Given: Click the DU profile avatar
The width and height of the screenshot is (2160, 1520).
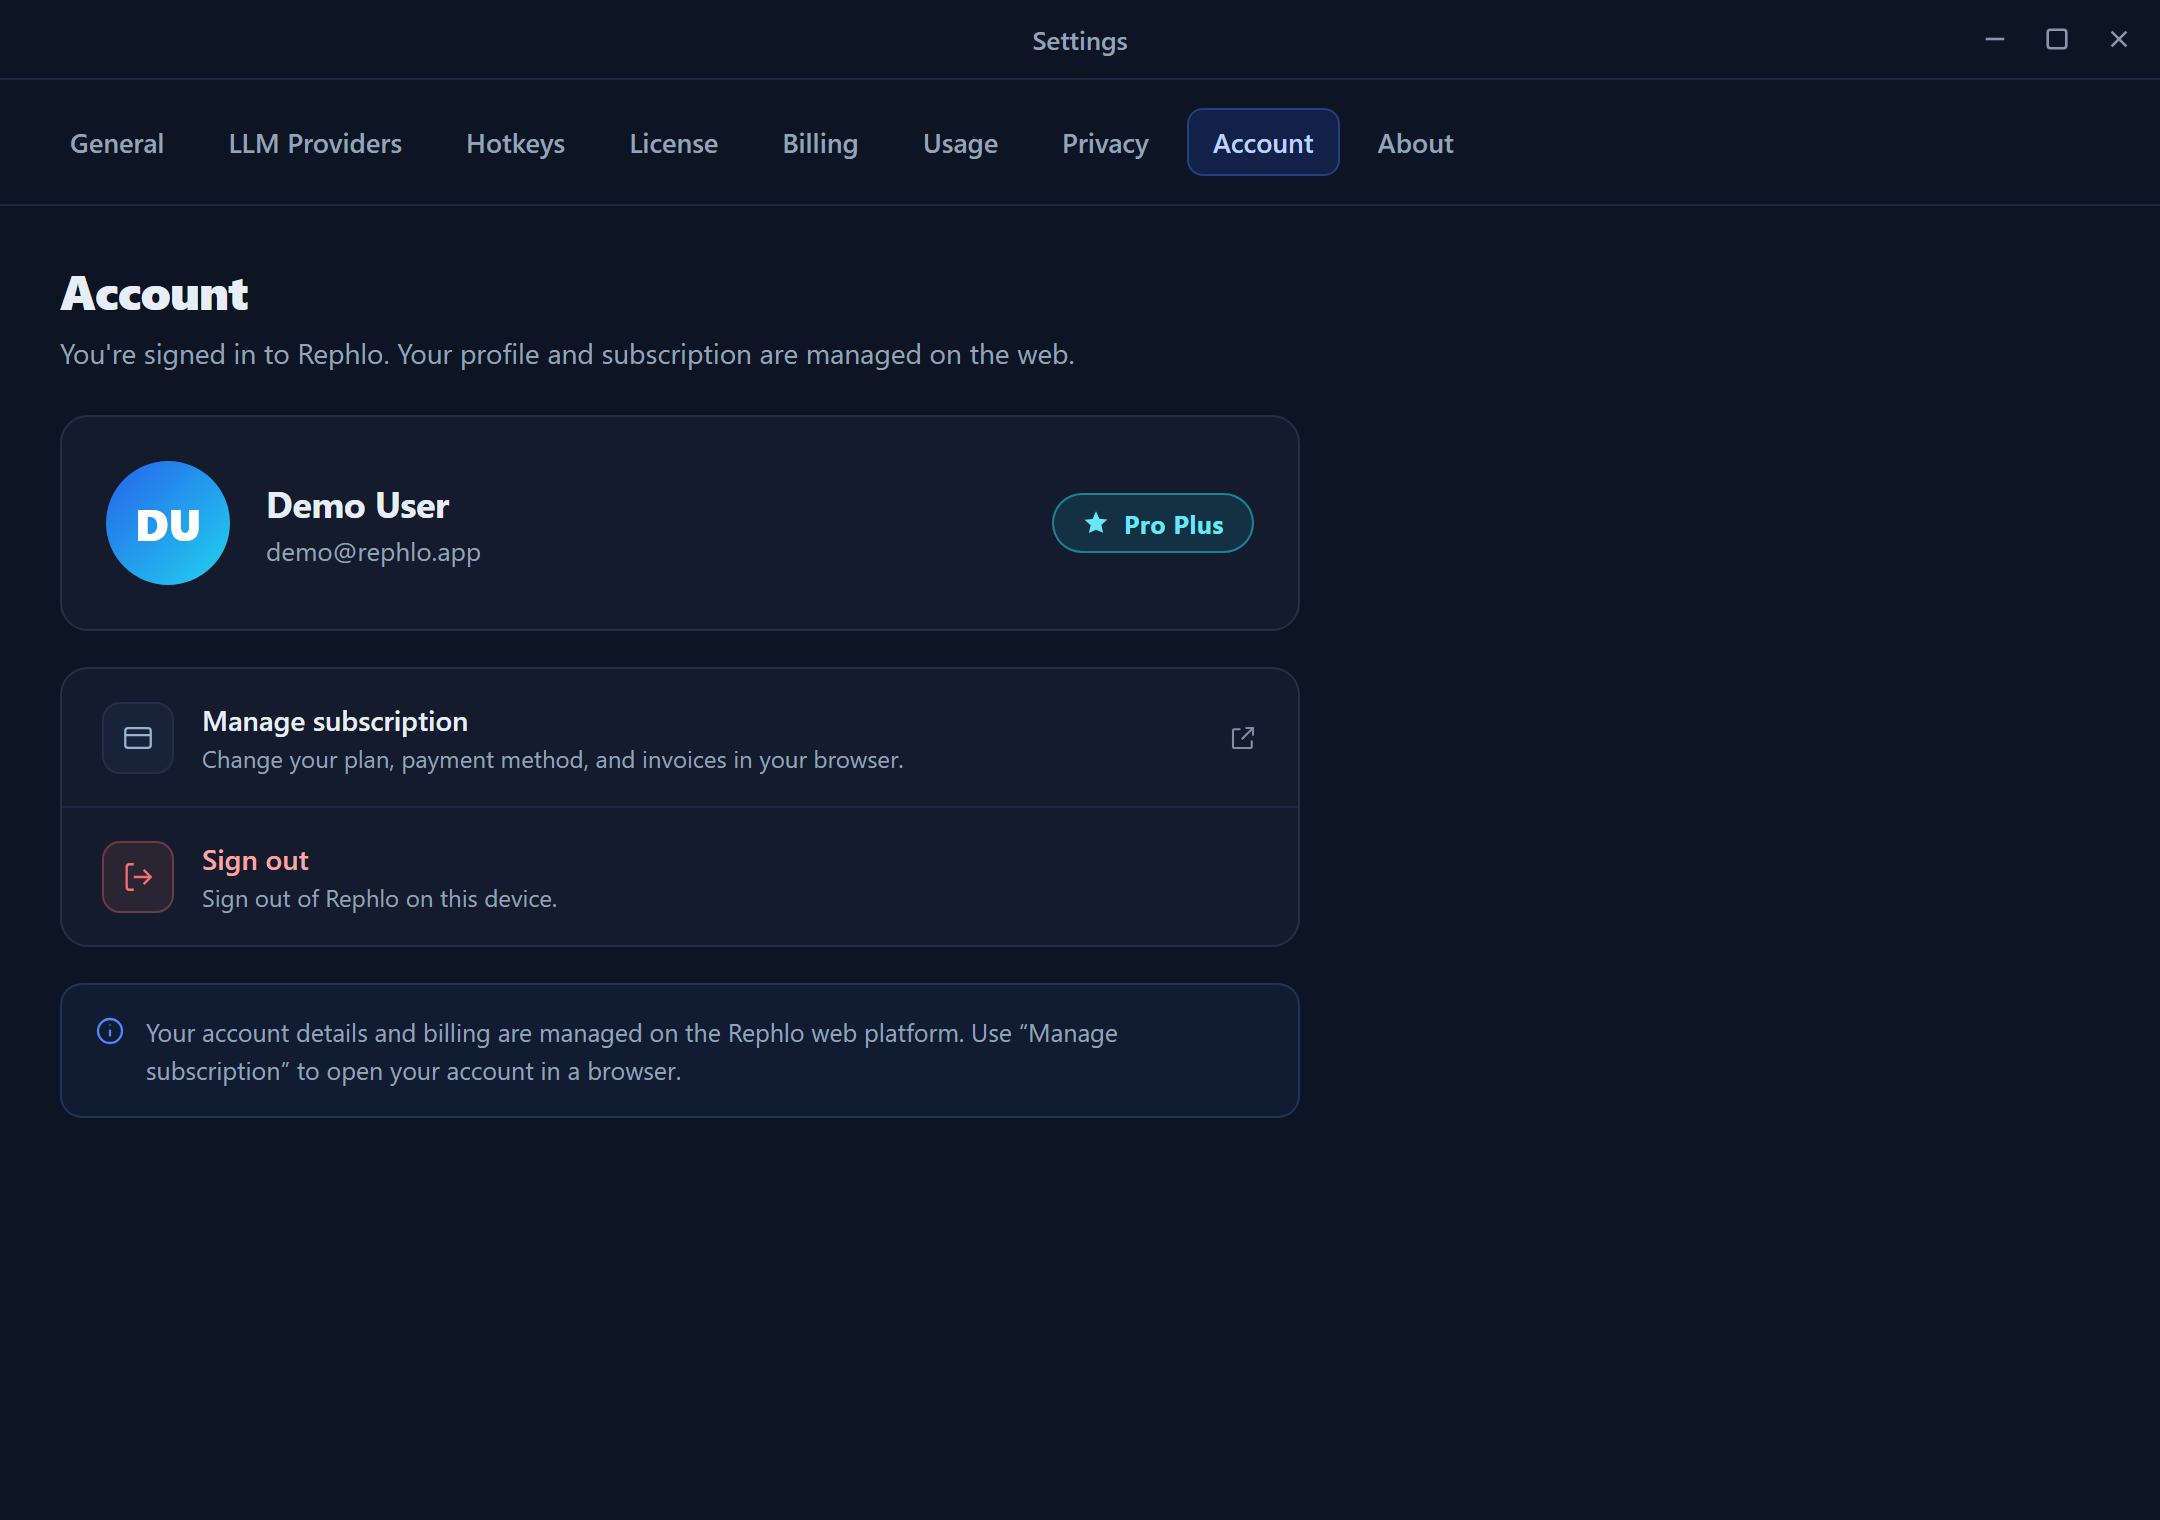Looking at the screenshot, I should pyautogui.click(x=168, y=523).
